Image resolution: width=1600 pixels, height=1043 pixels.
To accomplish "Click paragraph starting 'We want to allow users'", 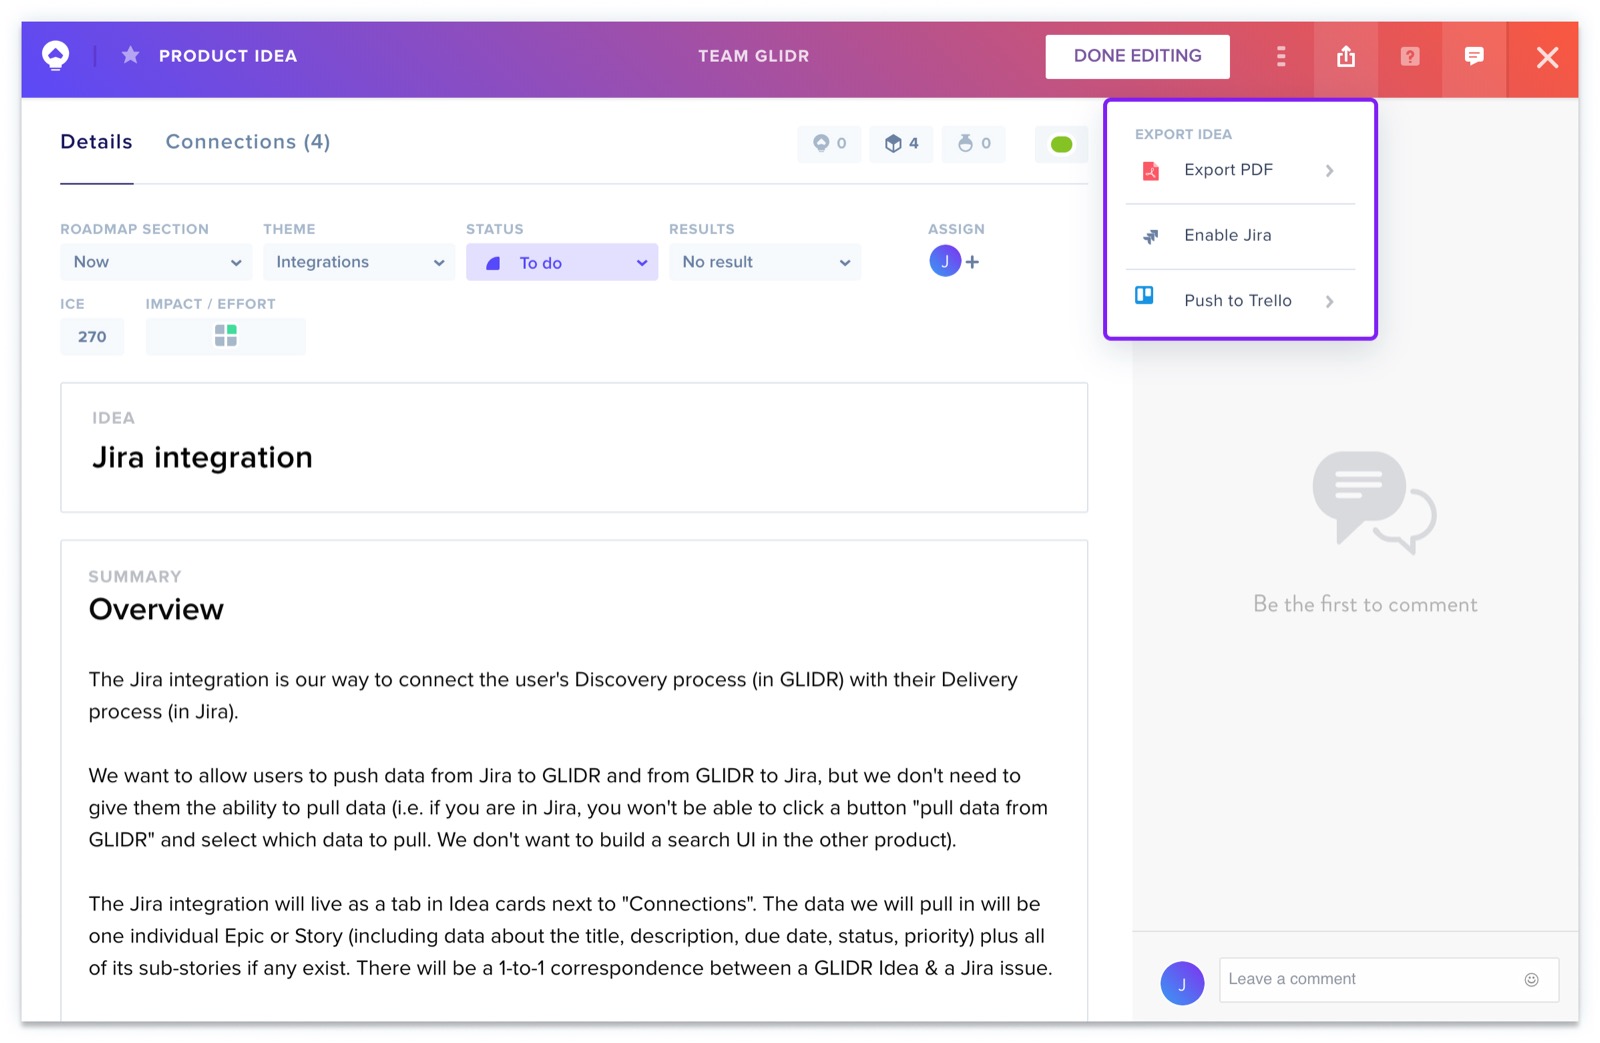I will click(568, 808).
